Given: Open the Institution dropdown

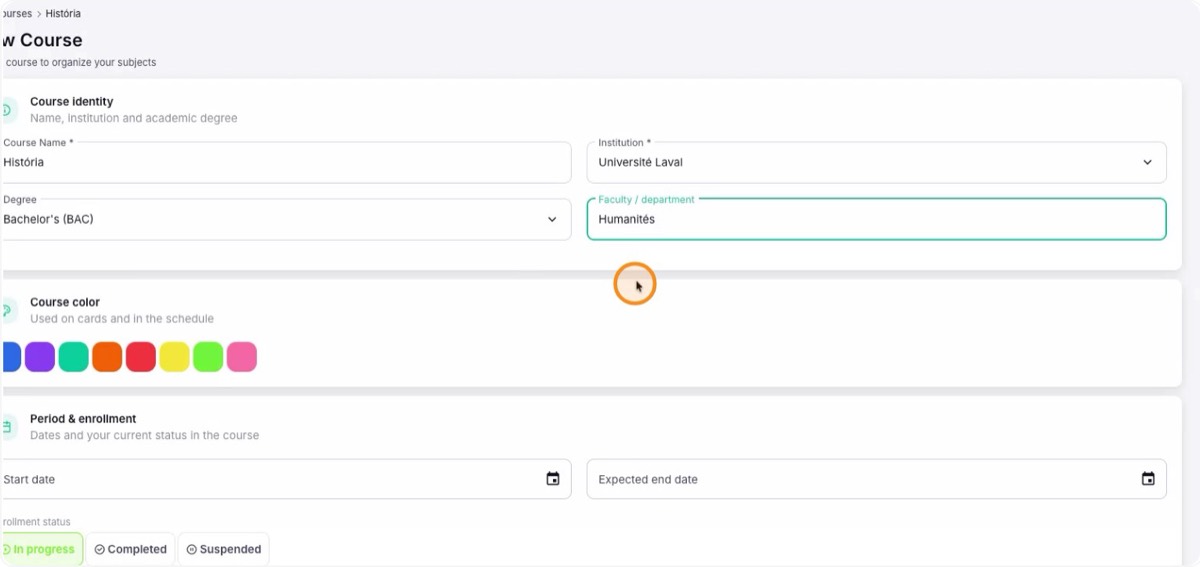Looking at the screenshot, I should point(876,162).
